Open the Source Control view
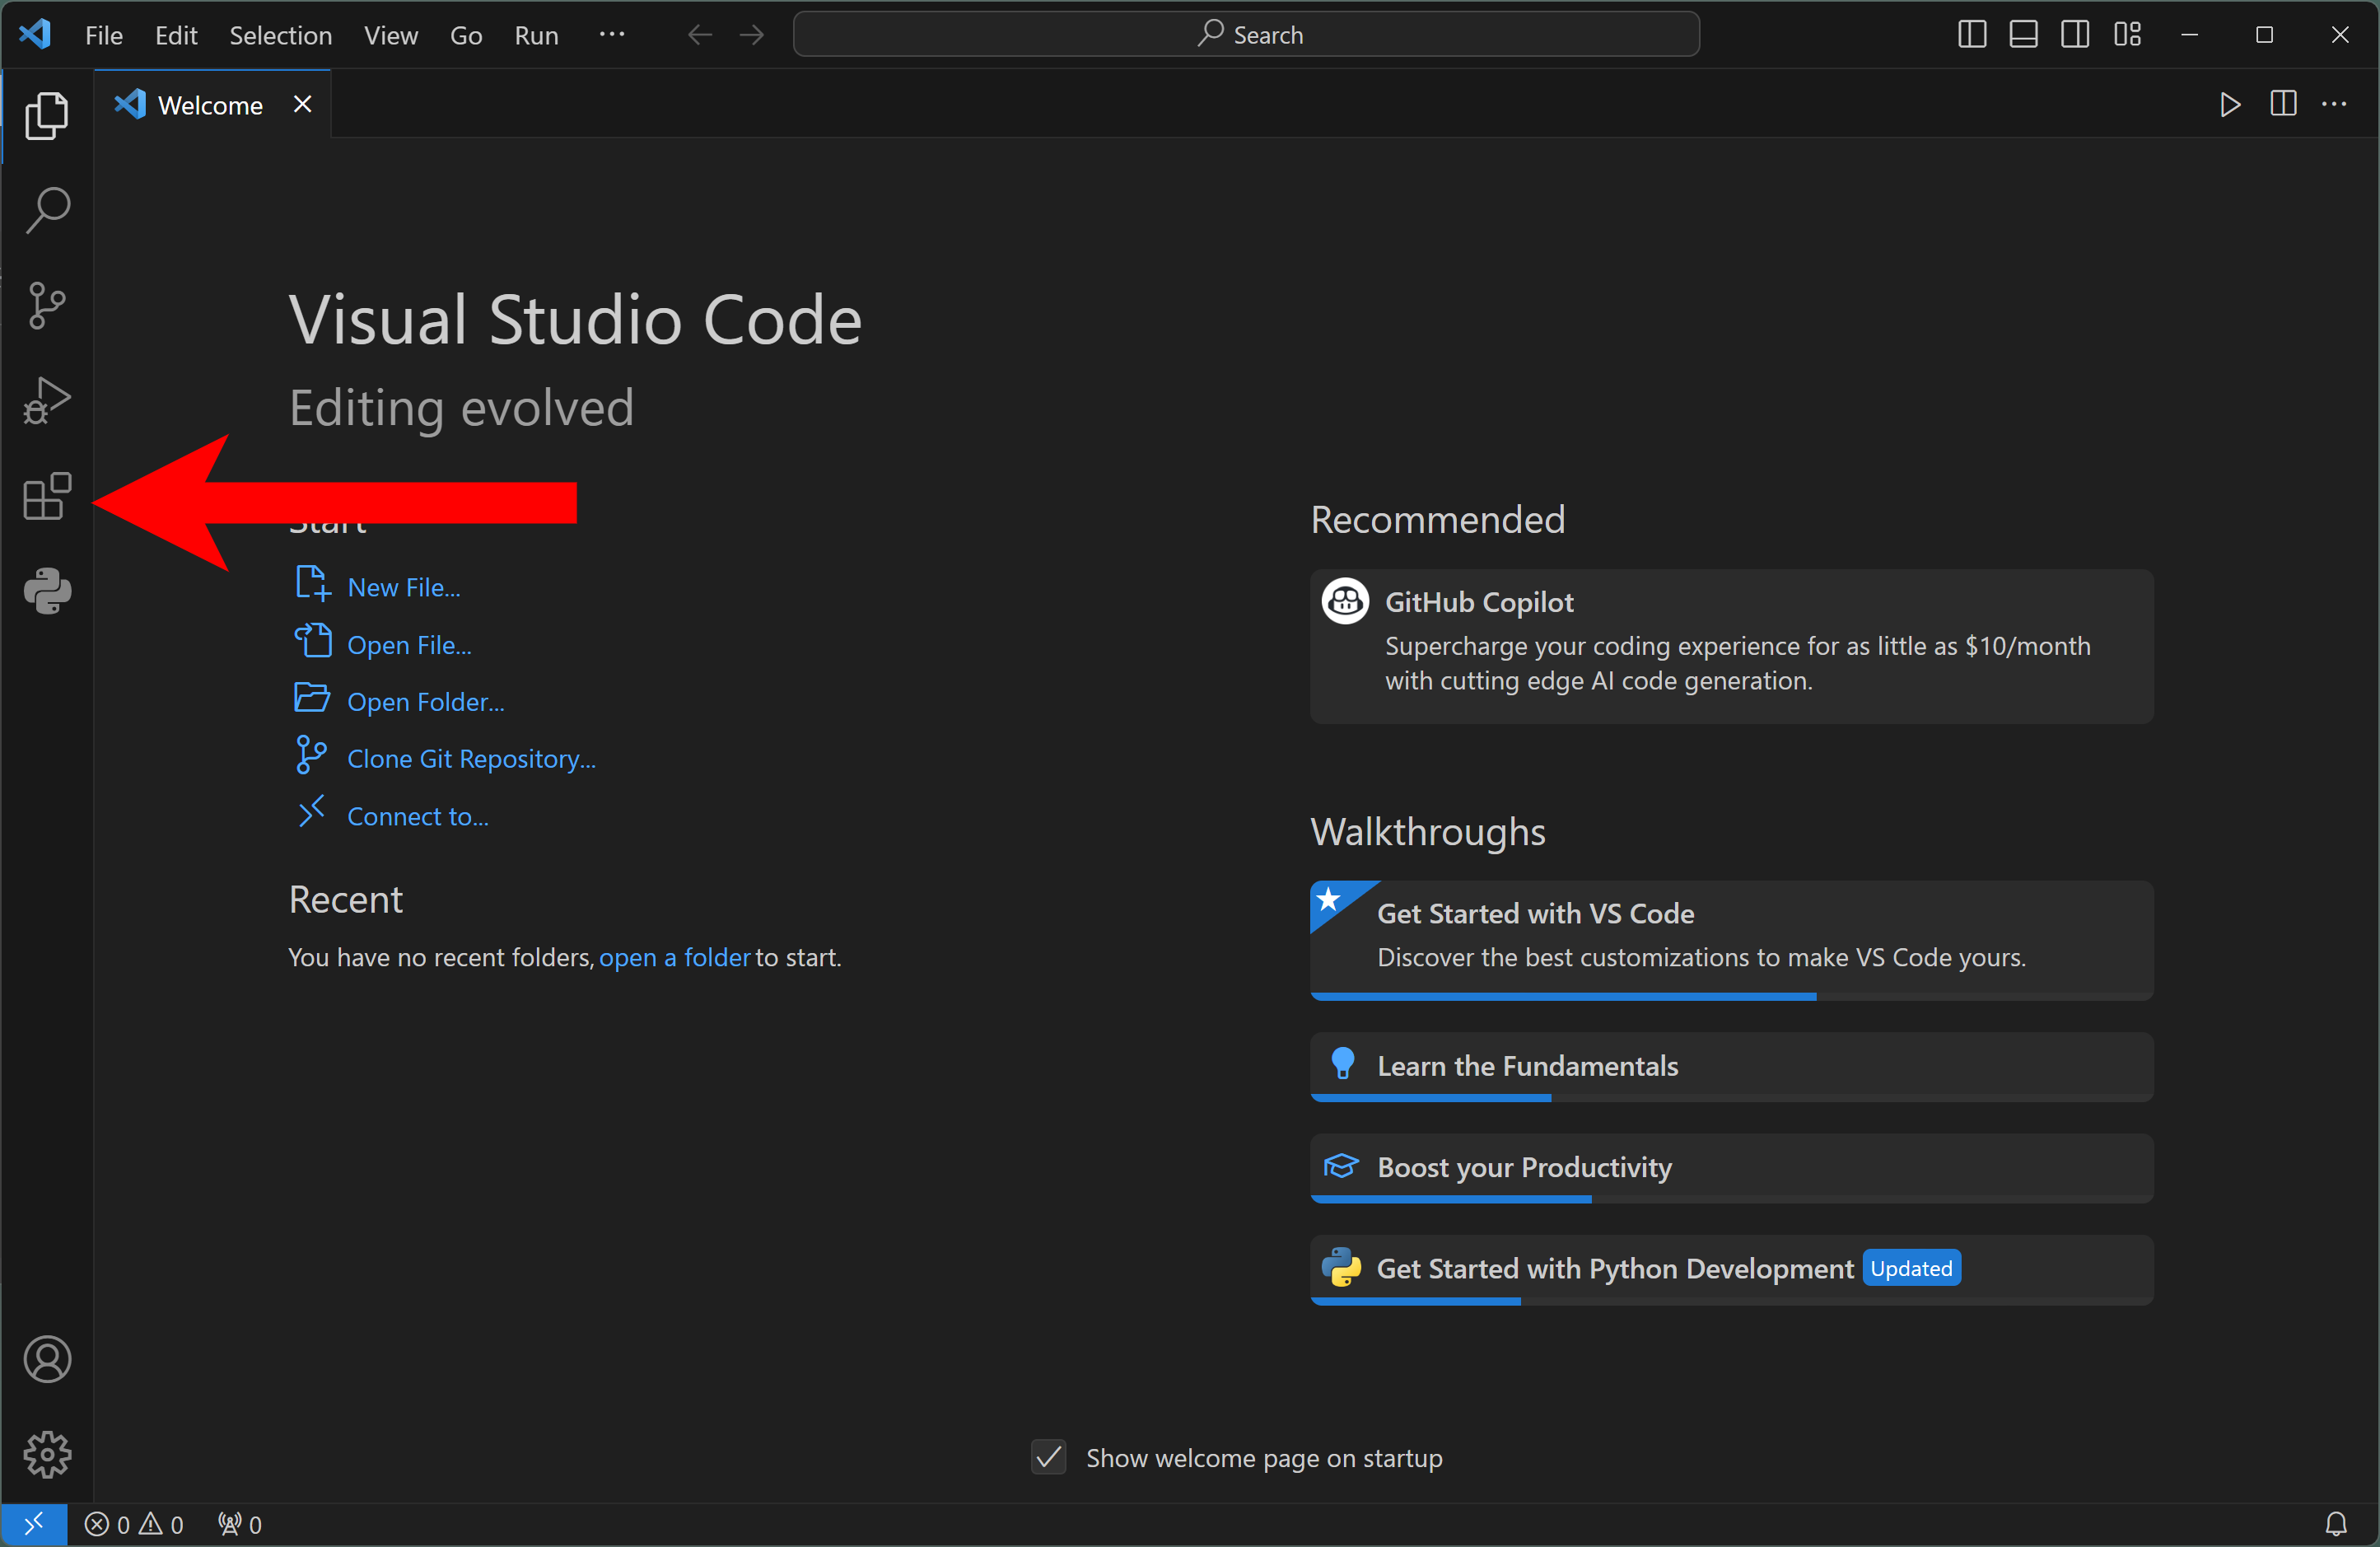The height and width of the screenshot is (1547, 2380). click(x=47, y=305)
